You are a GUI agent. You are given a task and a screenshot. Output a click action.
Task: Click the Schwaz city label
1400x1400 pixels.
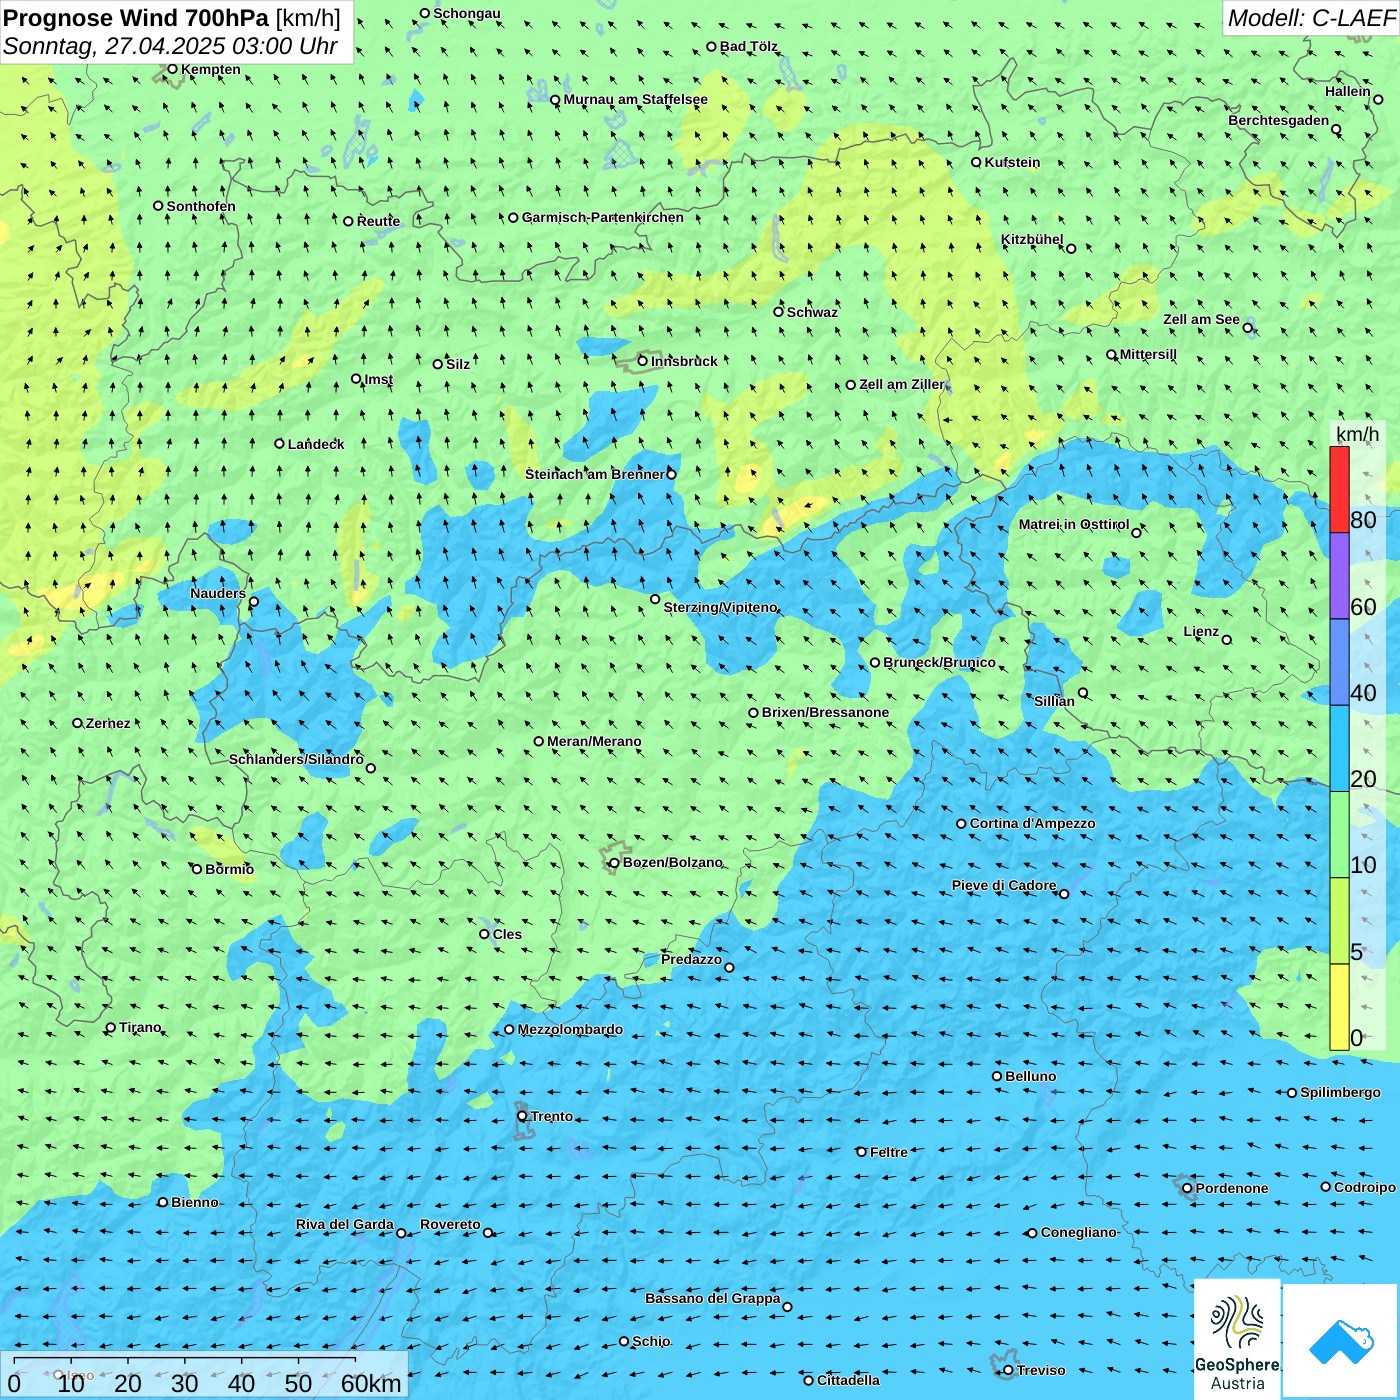pyautogui.click(x=812, y=312)
